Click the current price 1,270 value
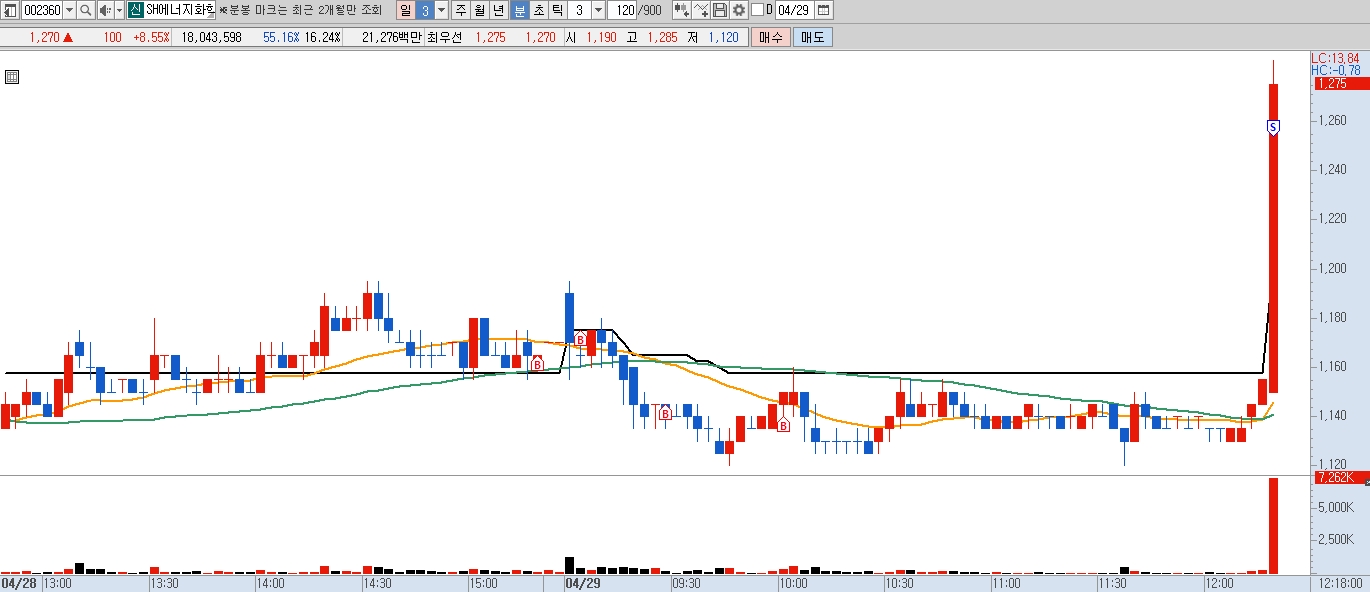Screen dimensions: 1370x592 (44, 37)
